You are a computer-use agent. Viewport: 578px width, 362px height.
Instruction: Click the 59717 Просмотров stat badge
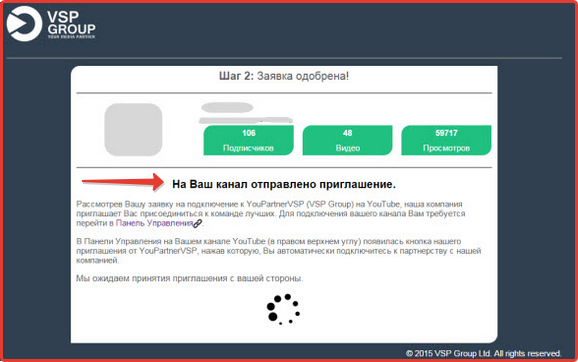(446, 140)
